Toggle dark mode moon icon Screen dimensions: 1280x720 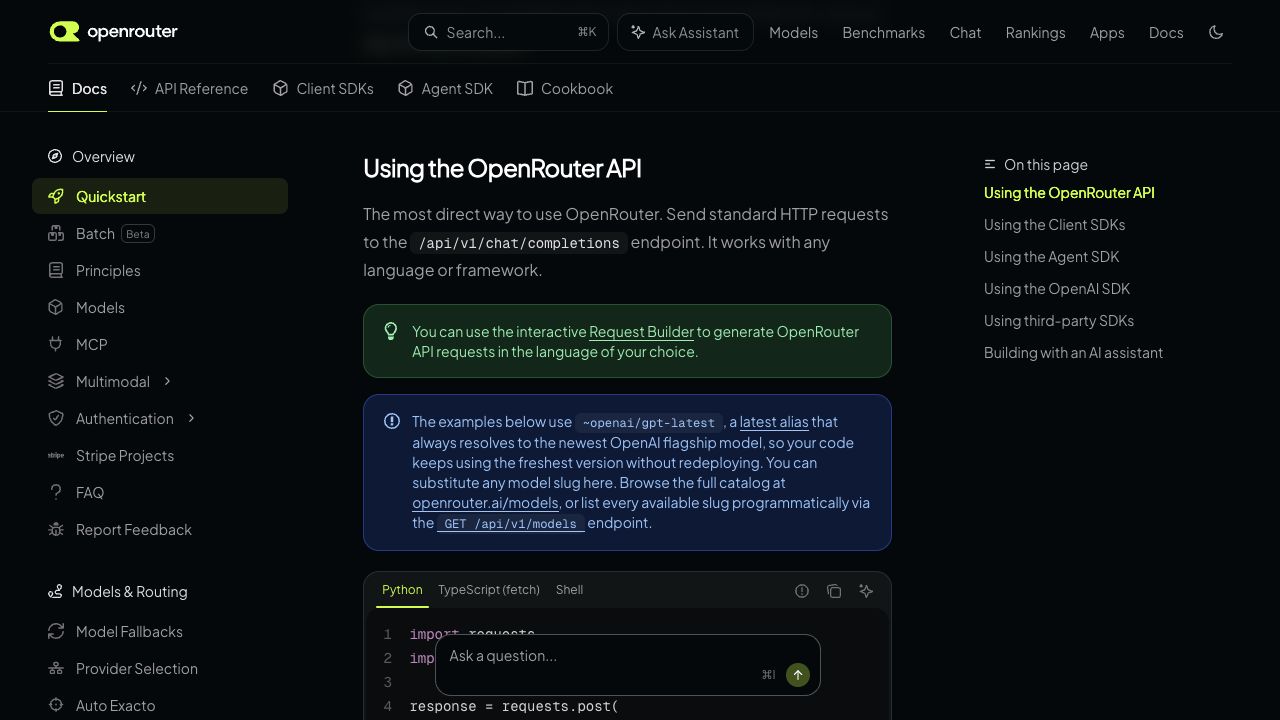tap(1216, 32)
